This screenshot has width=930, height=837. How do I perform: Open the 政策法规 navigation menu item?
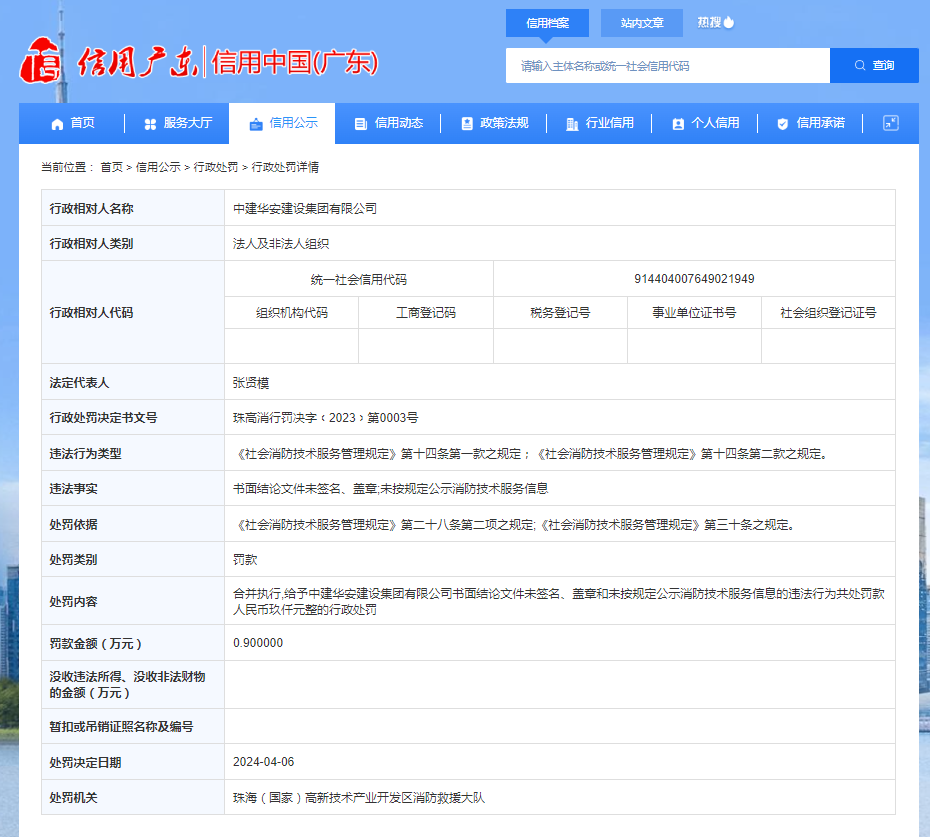pyautogui.click(x=495, y=123)
